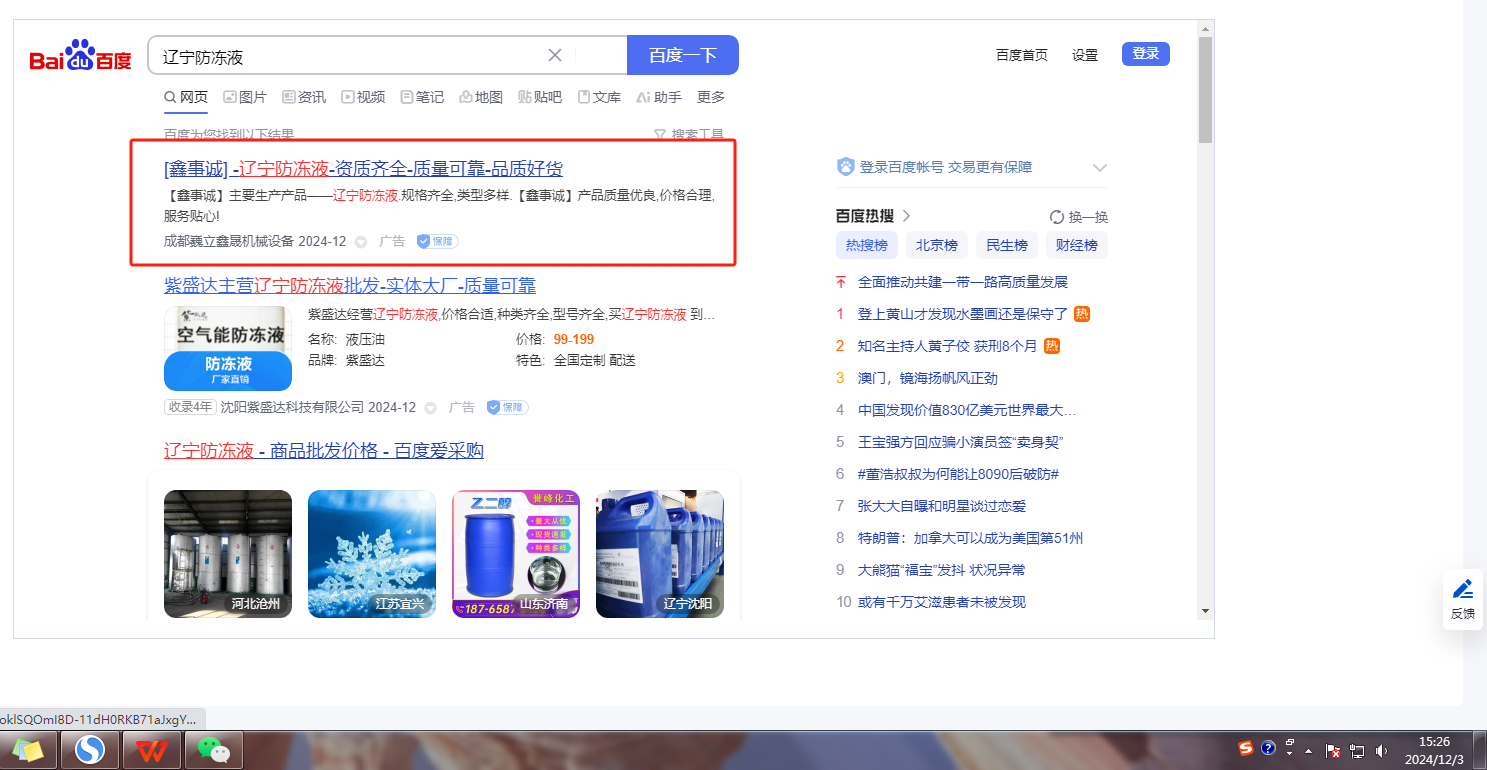This screenshot has height=770, width=1487.
Task: Click the Baidu logo
Action: pyautogui.click(x=80, y=56)
